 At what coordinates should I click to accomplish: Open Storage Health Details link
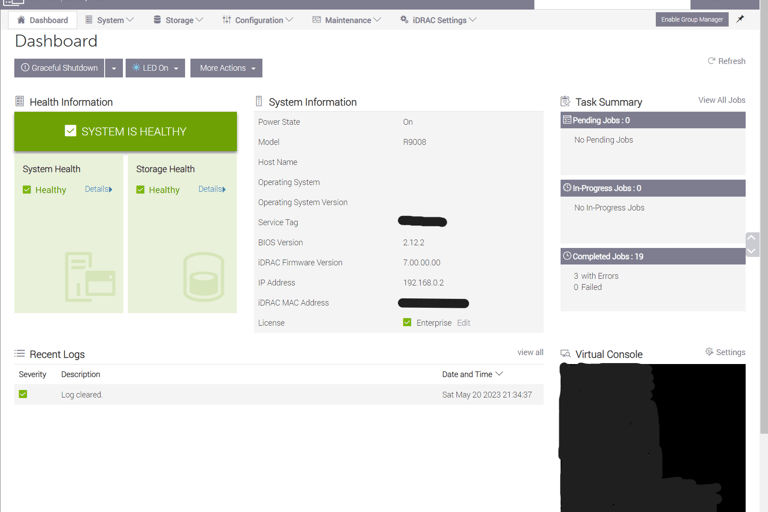coord(212,189)
